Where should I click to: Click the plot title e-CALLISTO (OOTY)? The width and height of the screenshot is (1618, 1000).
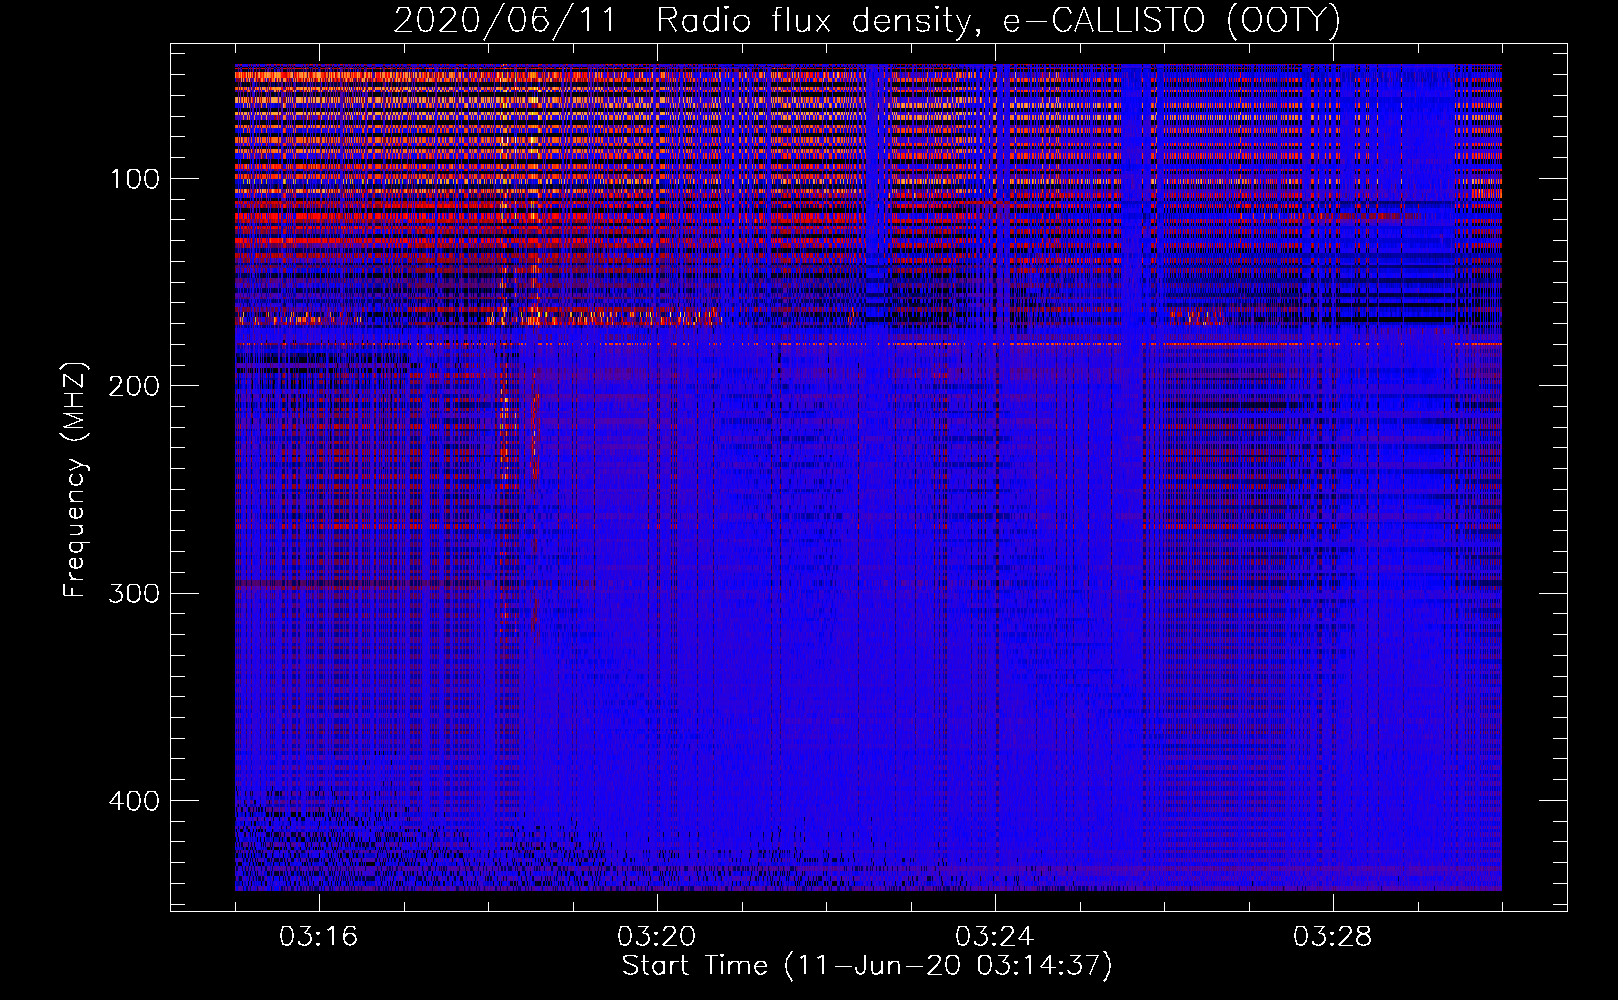1171,21
